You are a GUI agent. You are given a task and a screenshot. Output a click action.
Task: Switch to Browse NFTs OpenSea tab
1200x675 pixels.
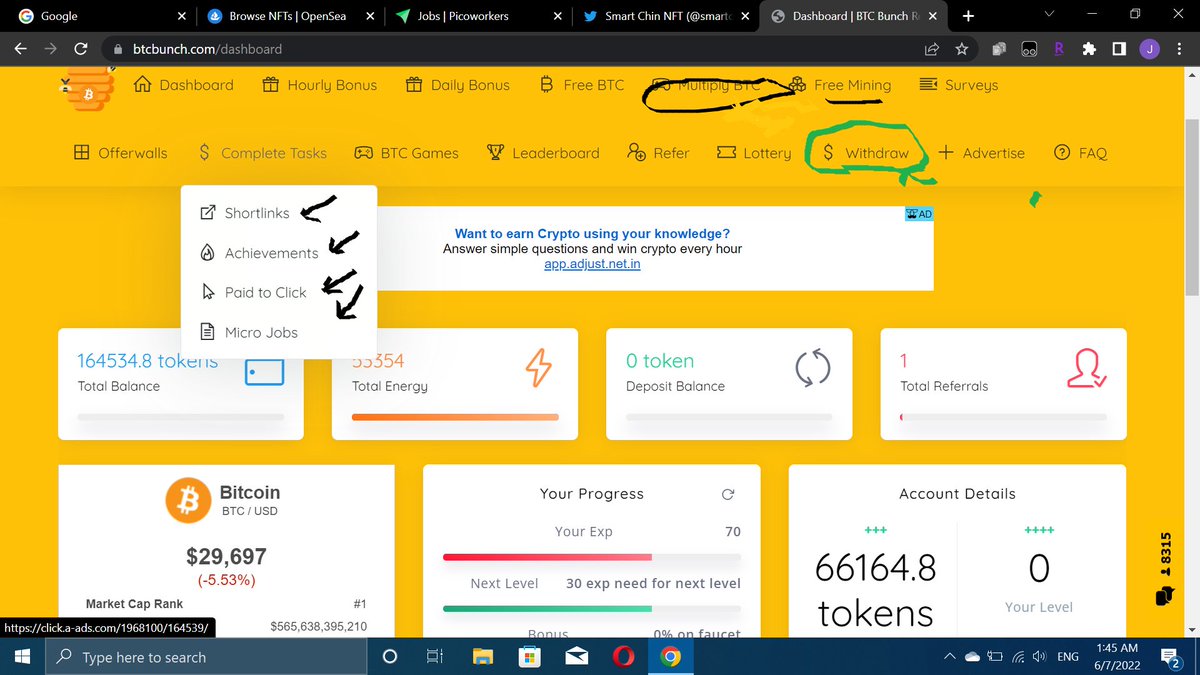[x=289, y=16]
